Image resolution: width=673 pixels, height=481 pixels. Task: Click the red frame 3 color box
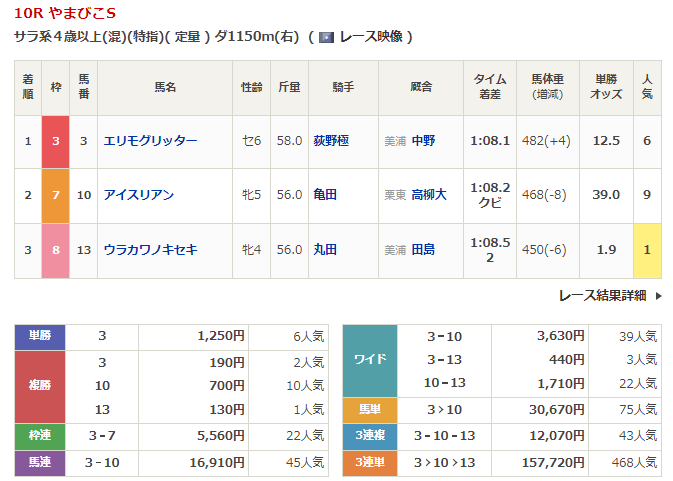[x=56, y=141]
